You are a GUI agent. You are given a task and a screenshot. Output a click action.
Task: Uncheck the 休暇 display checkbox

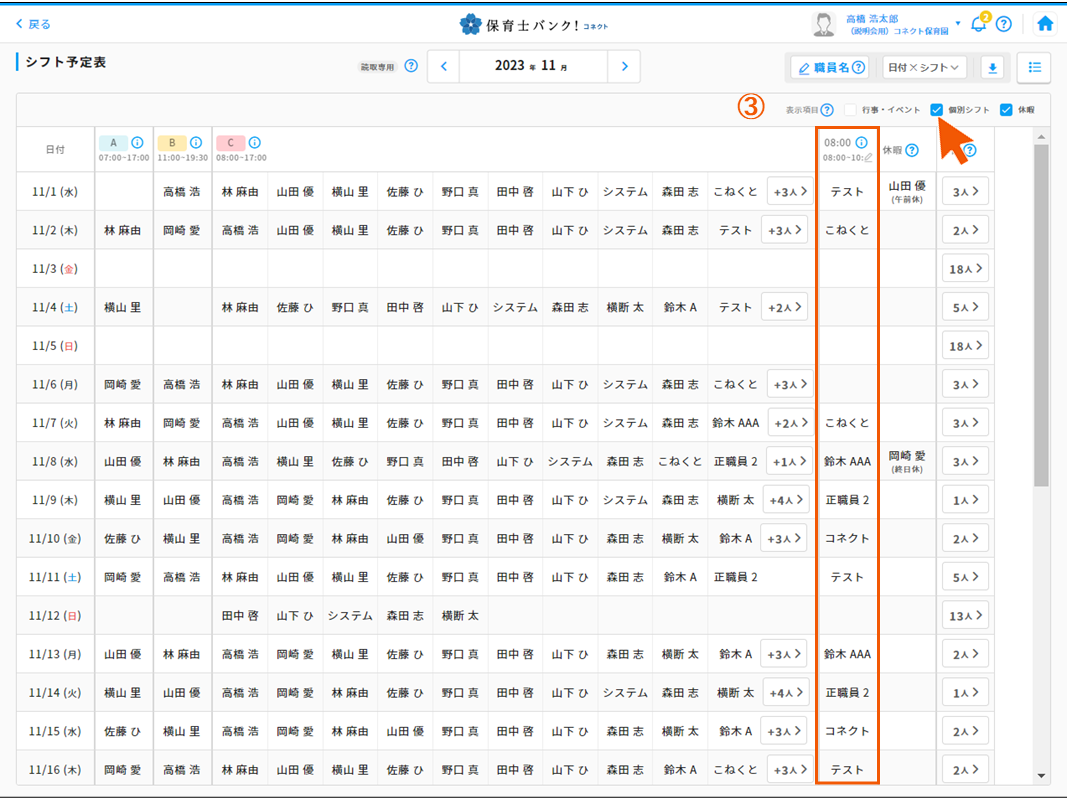pyautogui.click(x=1006, y=110)
